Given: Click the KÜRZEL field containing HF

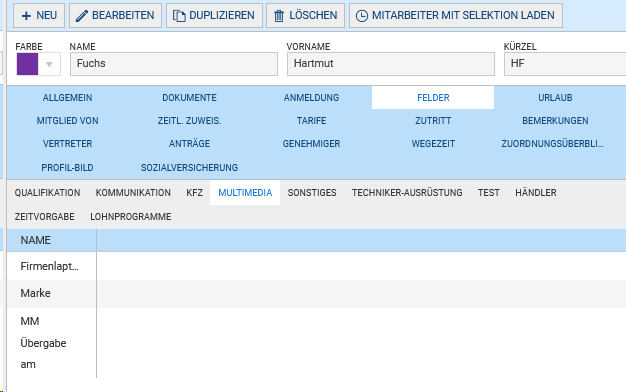Looking at the screenshot, I should [x=565, y=64].
